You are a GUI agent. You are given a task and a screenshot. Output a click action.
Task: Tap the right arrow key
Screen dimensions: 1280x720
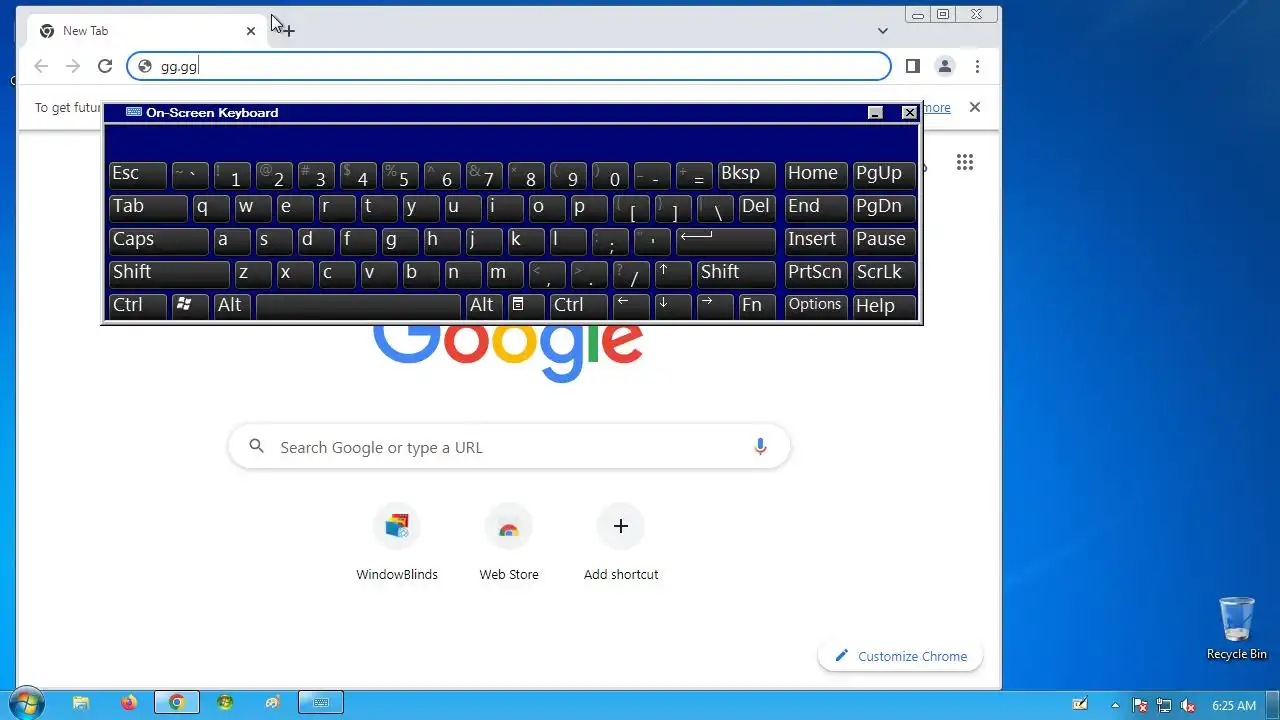pos(715,307)
